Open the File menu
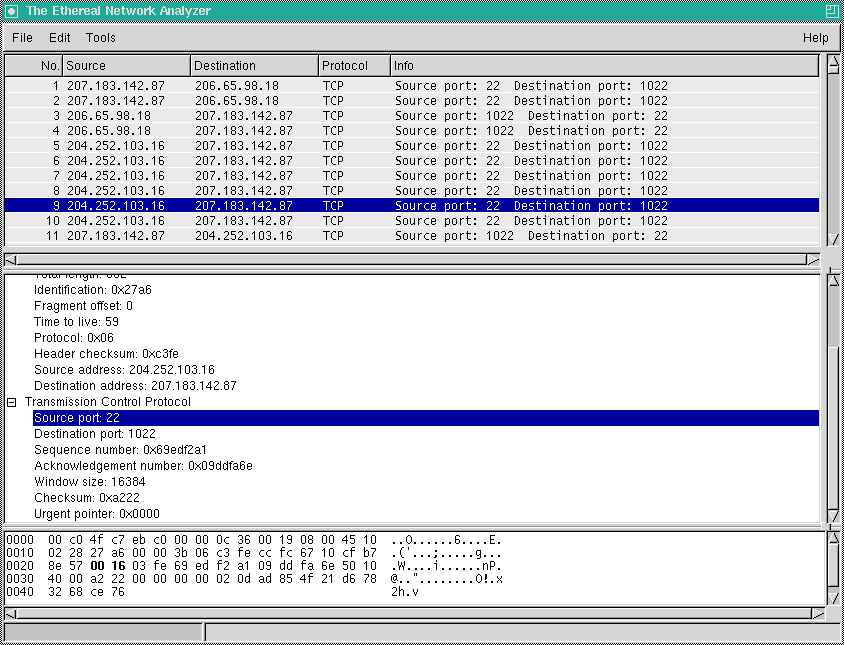The width and height of the screenshot is (844, 645). pyautogui.click(x=21, y=38)
